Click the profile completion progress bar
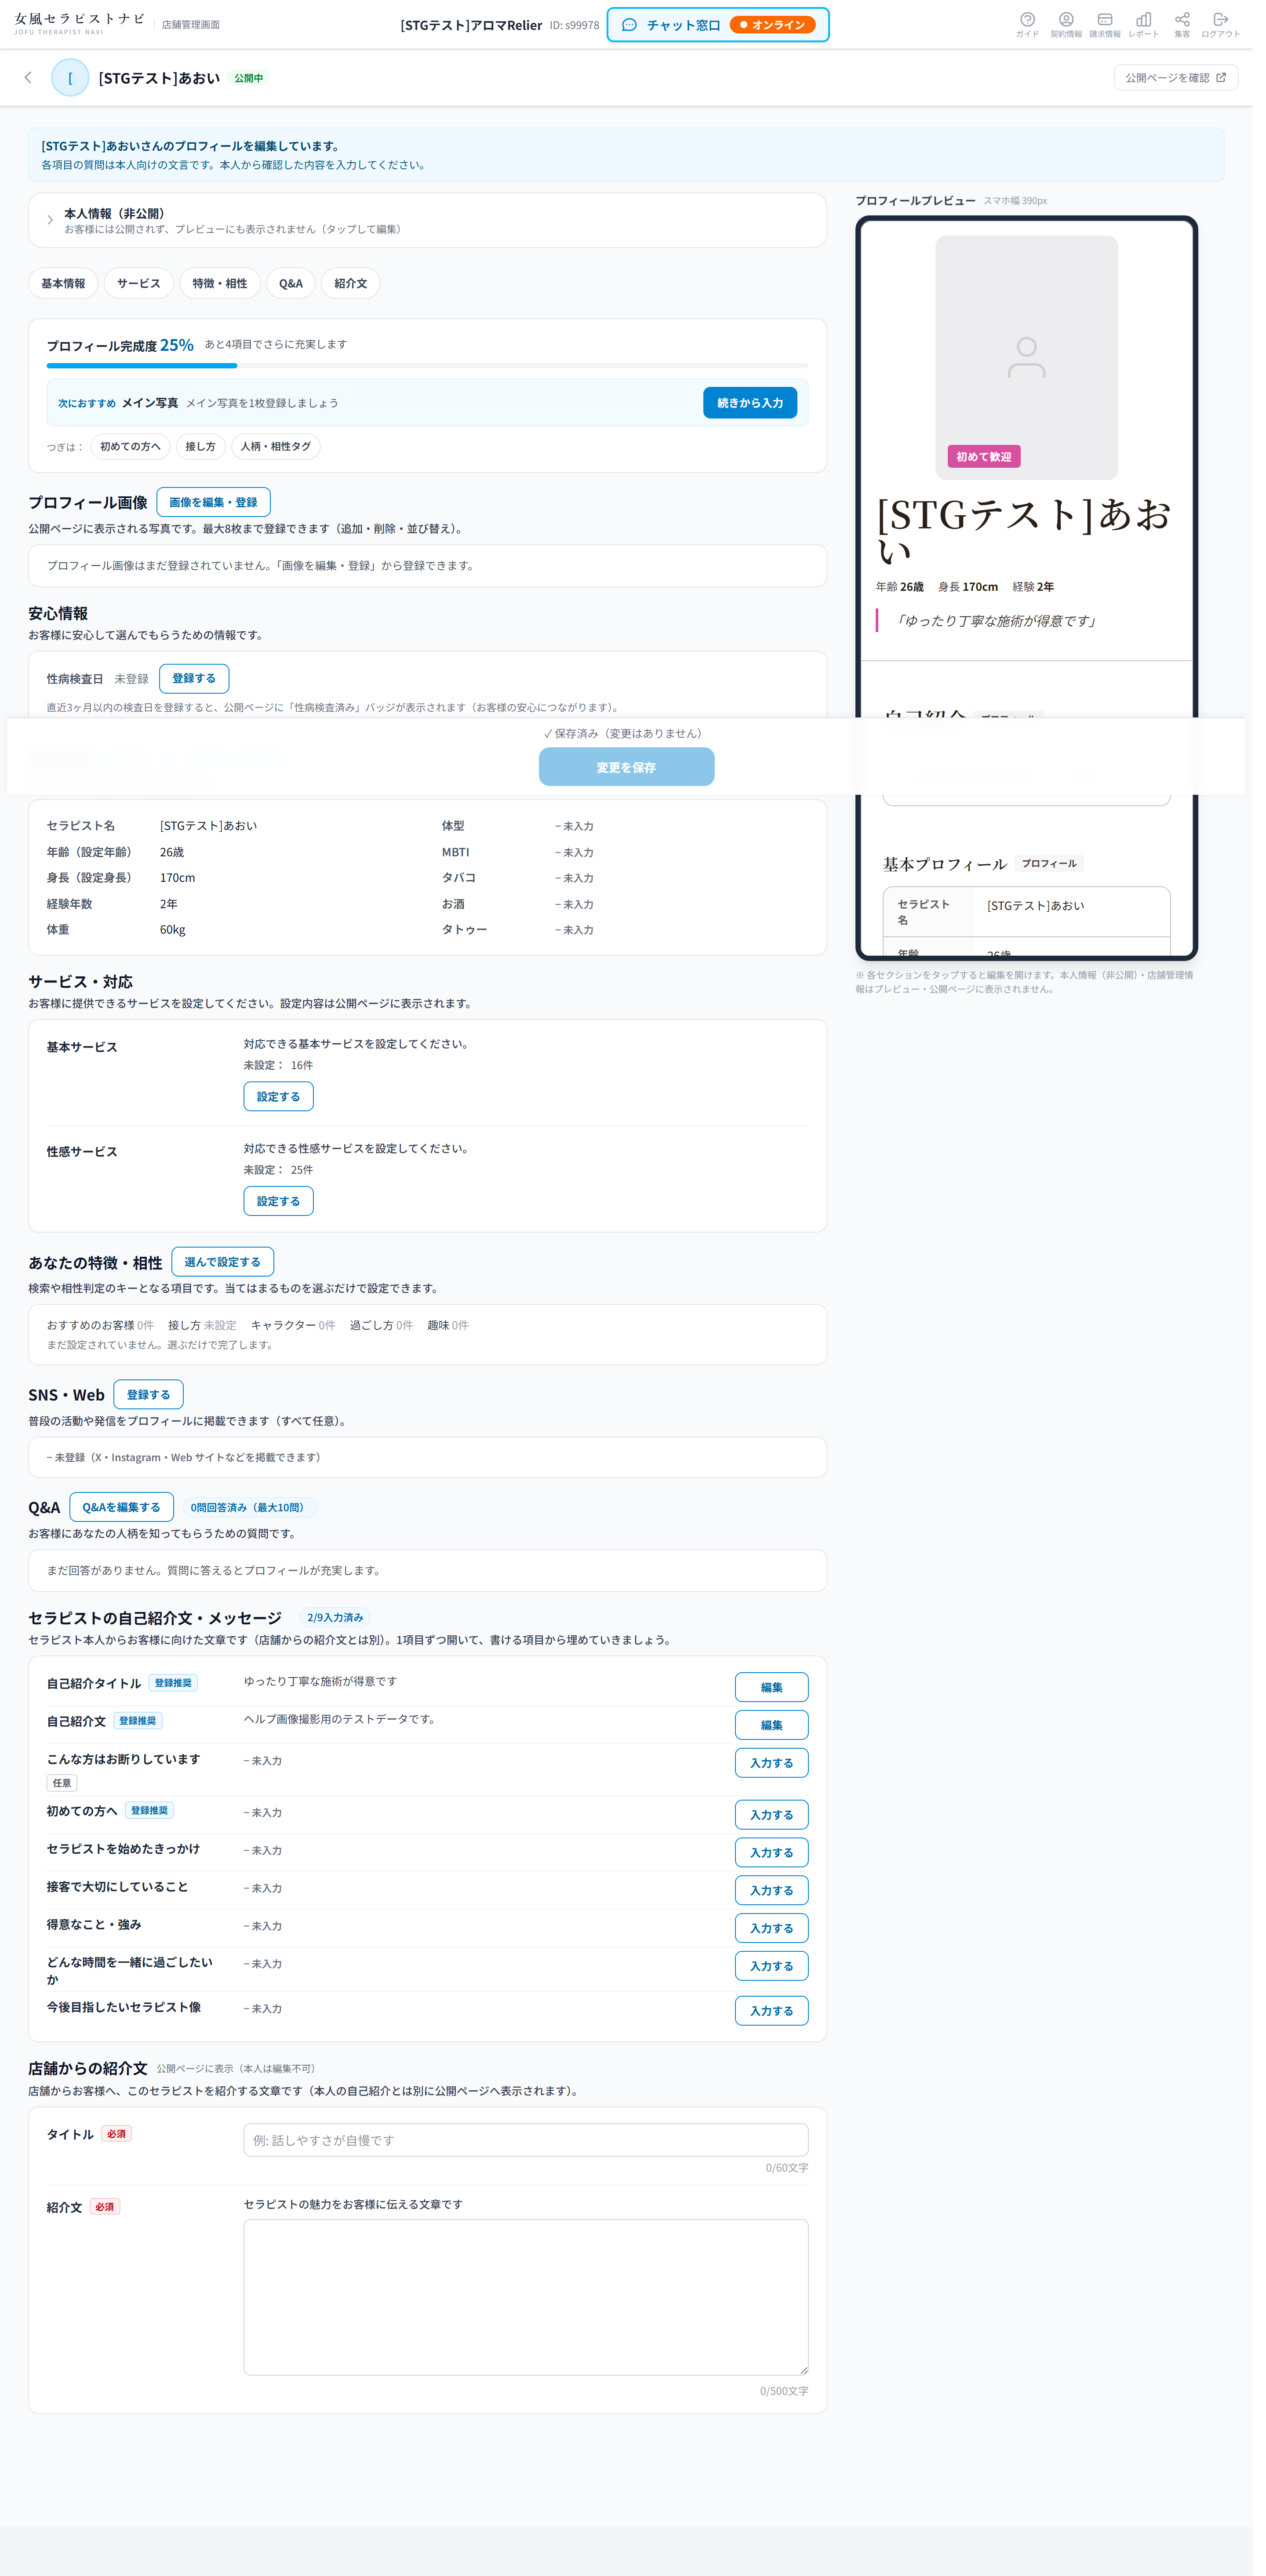The height and width of the screenshot is (2576, 1266). (427, 366)
